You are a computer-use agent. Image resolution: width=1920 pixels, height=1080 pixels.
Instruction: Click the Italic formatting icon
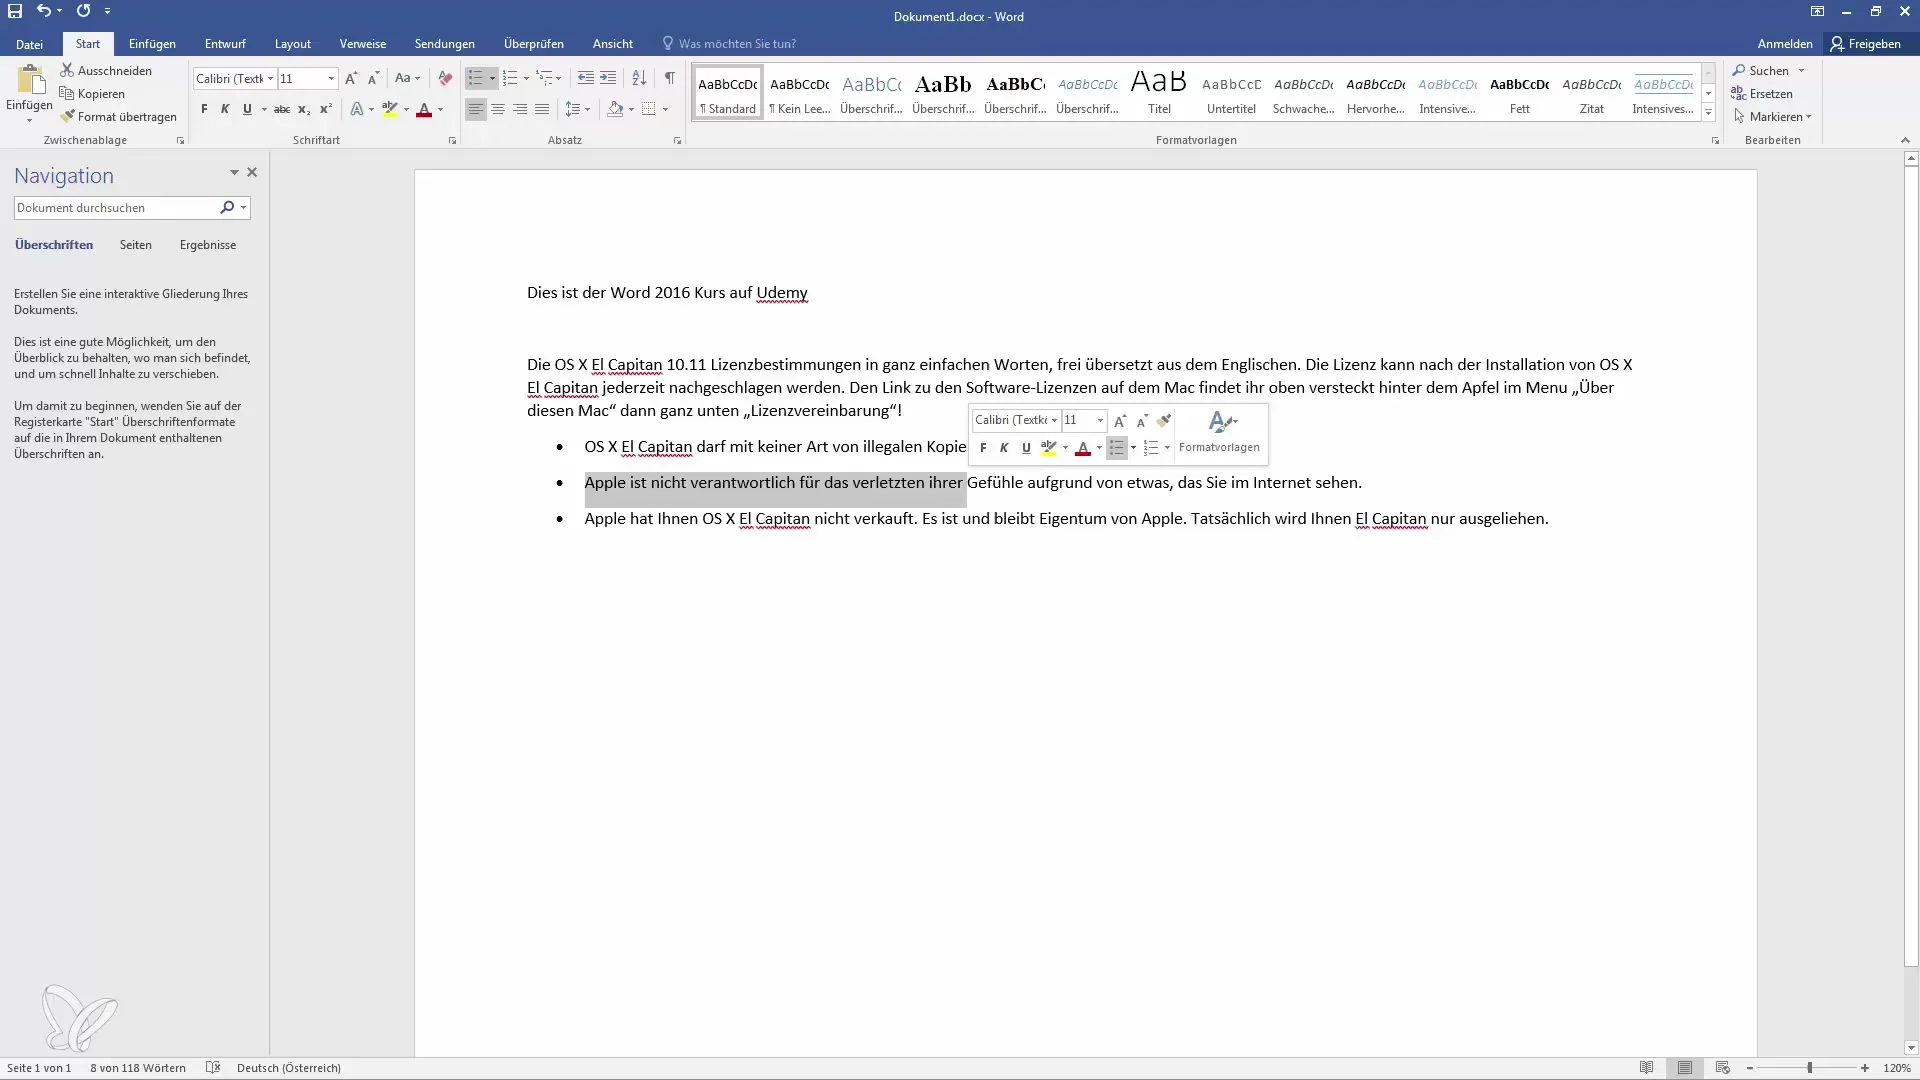point(1004,447)
